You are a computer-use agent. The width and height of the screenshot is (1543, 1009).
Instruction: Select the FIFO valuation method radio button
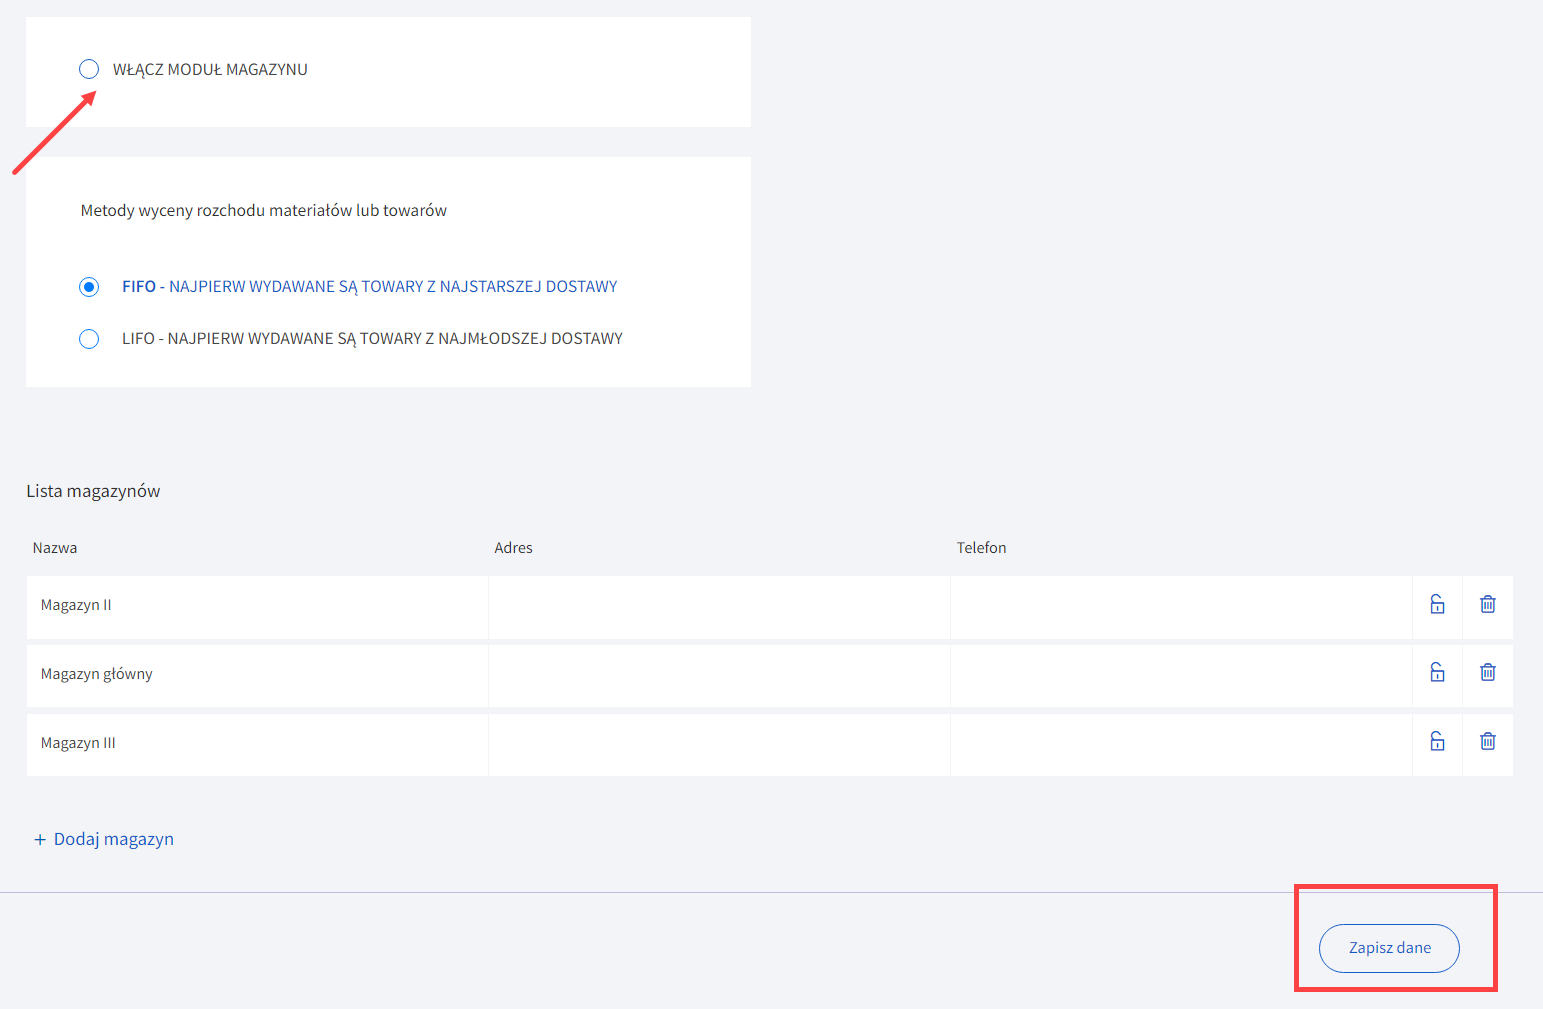[x=89, y=287]
